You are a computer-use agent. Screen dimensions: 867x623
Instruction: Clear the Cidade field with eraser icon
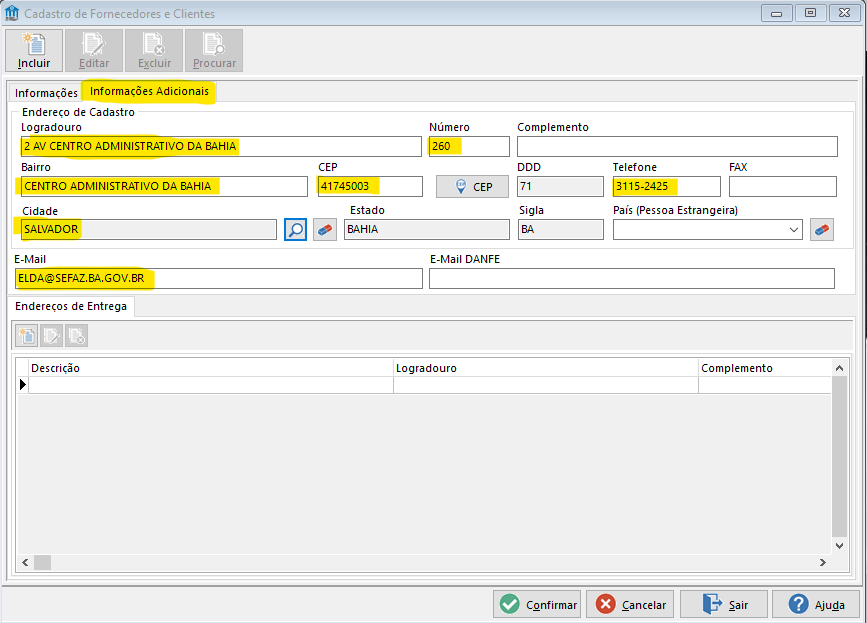click(x=325, y=229)
